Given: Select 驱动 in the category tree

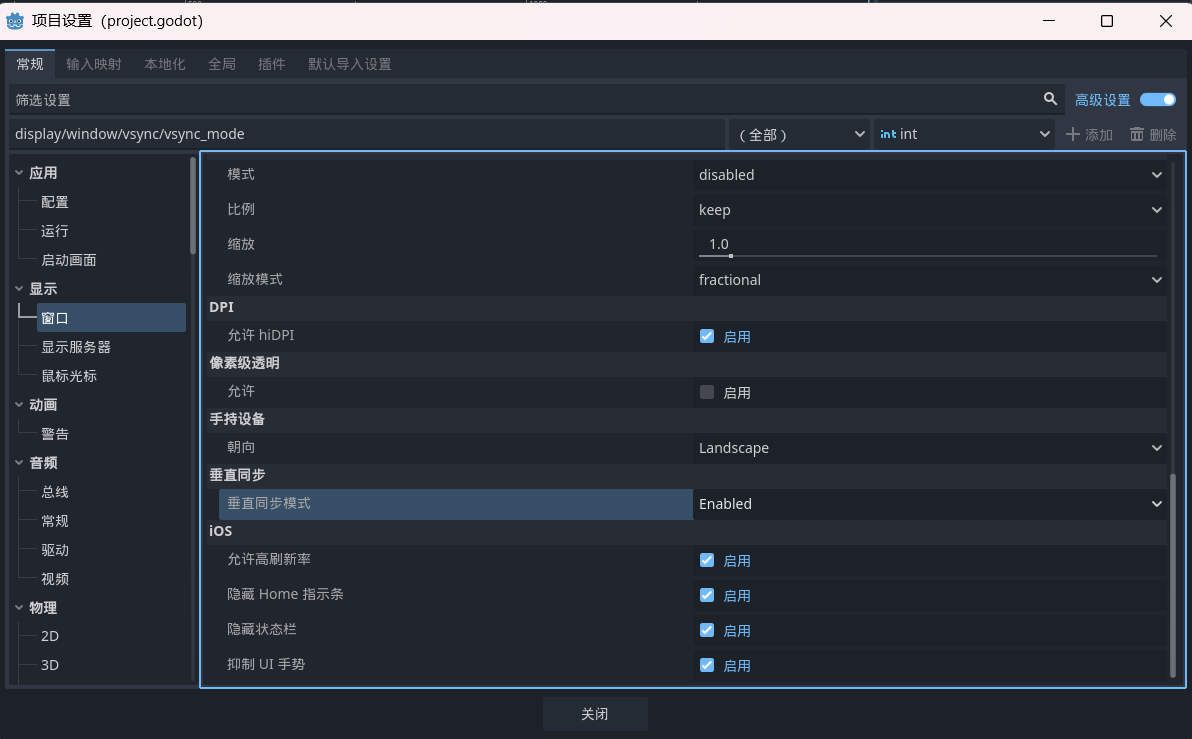Looking at the screenshot, I should (55, 550).
